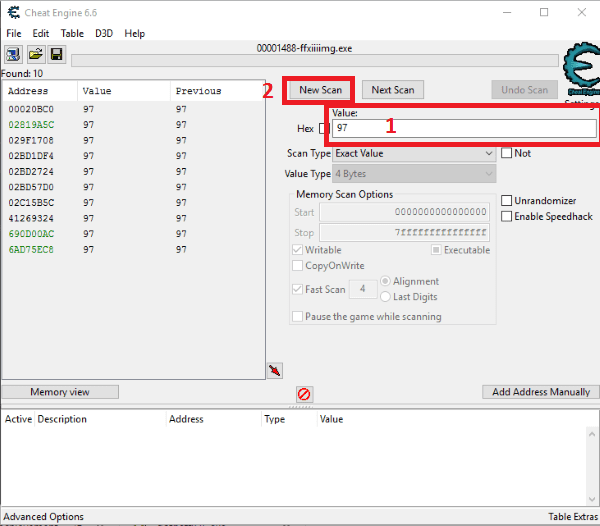Click the Description column header
600x526 pixels.
[100, 419]
